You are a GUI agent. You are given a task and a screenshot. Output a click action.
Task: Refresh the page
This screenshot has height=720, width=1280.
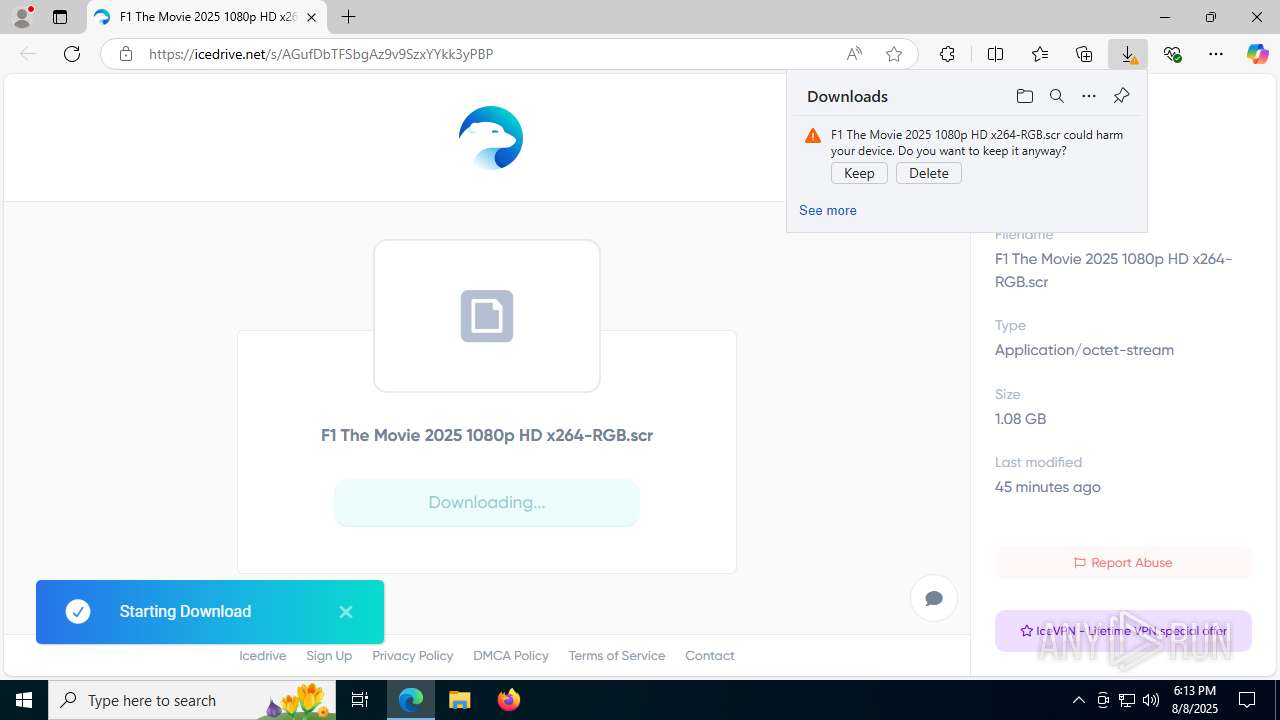pos(72,54)
